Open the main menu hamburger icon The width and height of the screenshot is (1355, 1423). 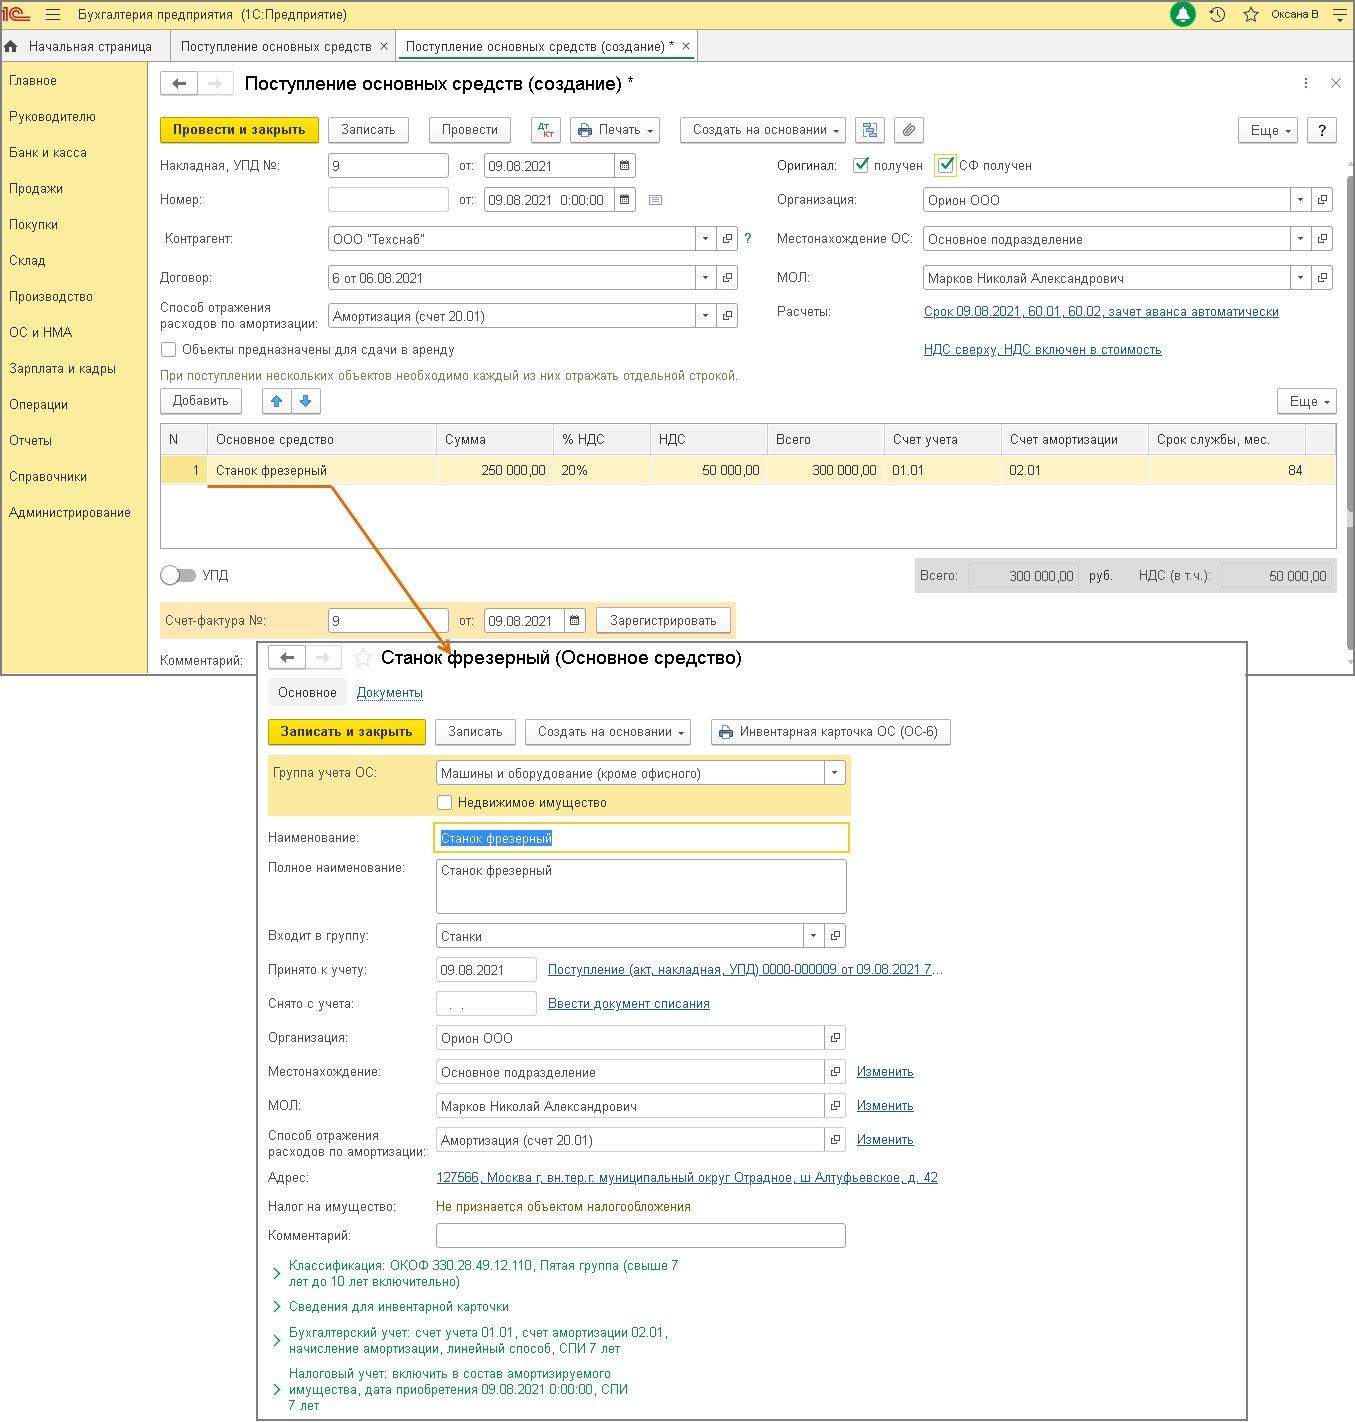53,15
